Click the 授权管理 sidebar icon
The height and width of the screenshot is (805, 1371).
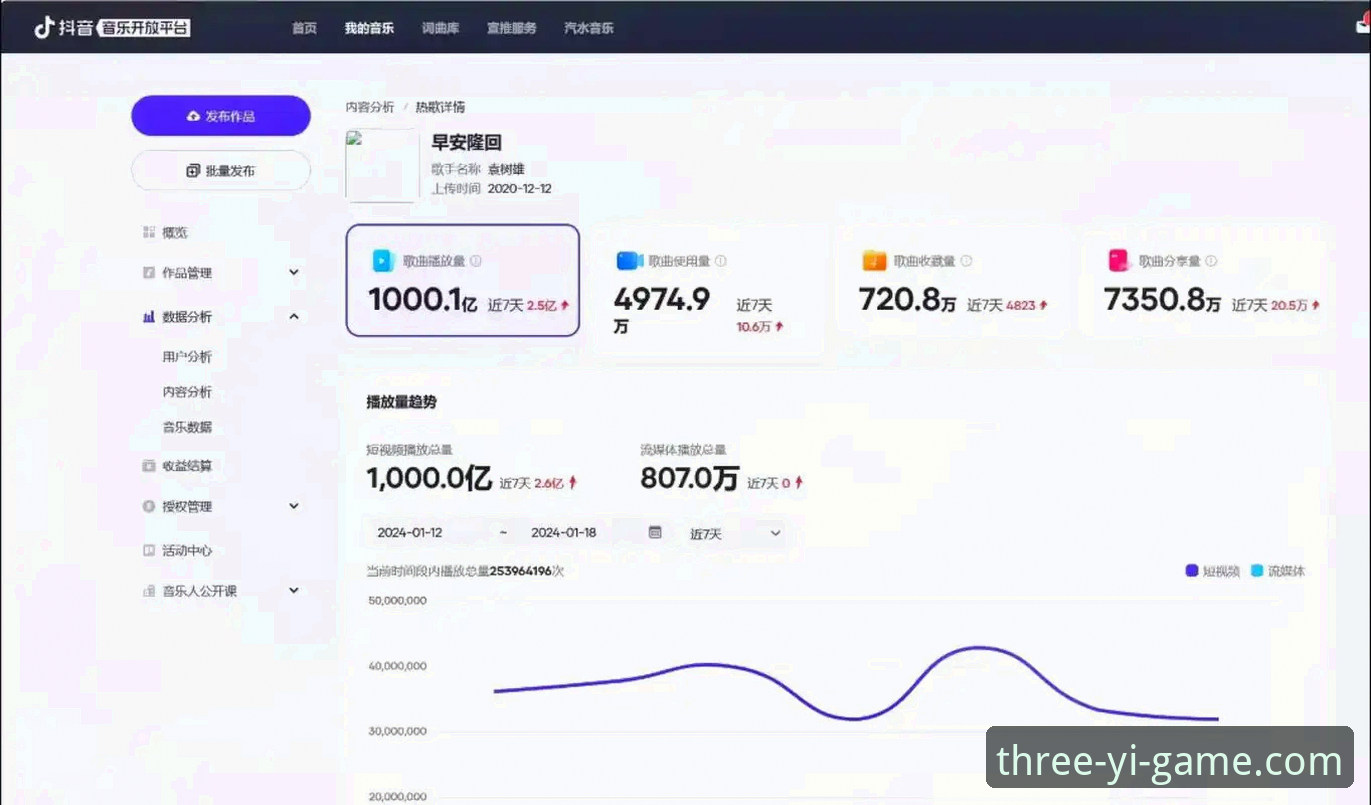click(x=149, y=506)
